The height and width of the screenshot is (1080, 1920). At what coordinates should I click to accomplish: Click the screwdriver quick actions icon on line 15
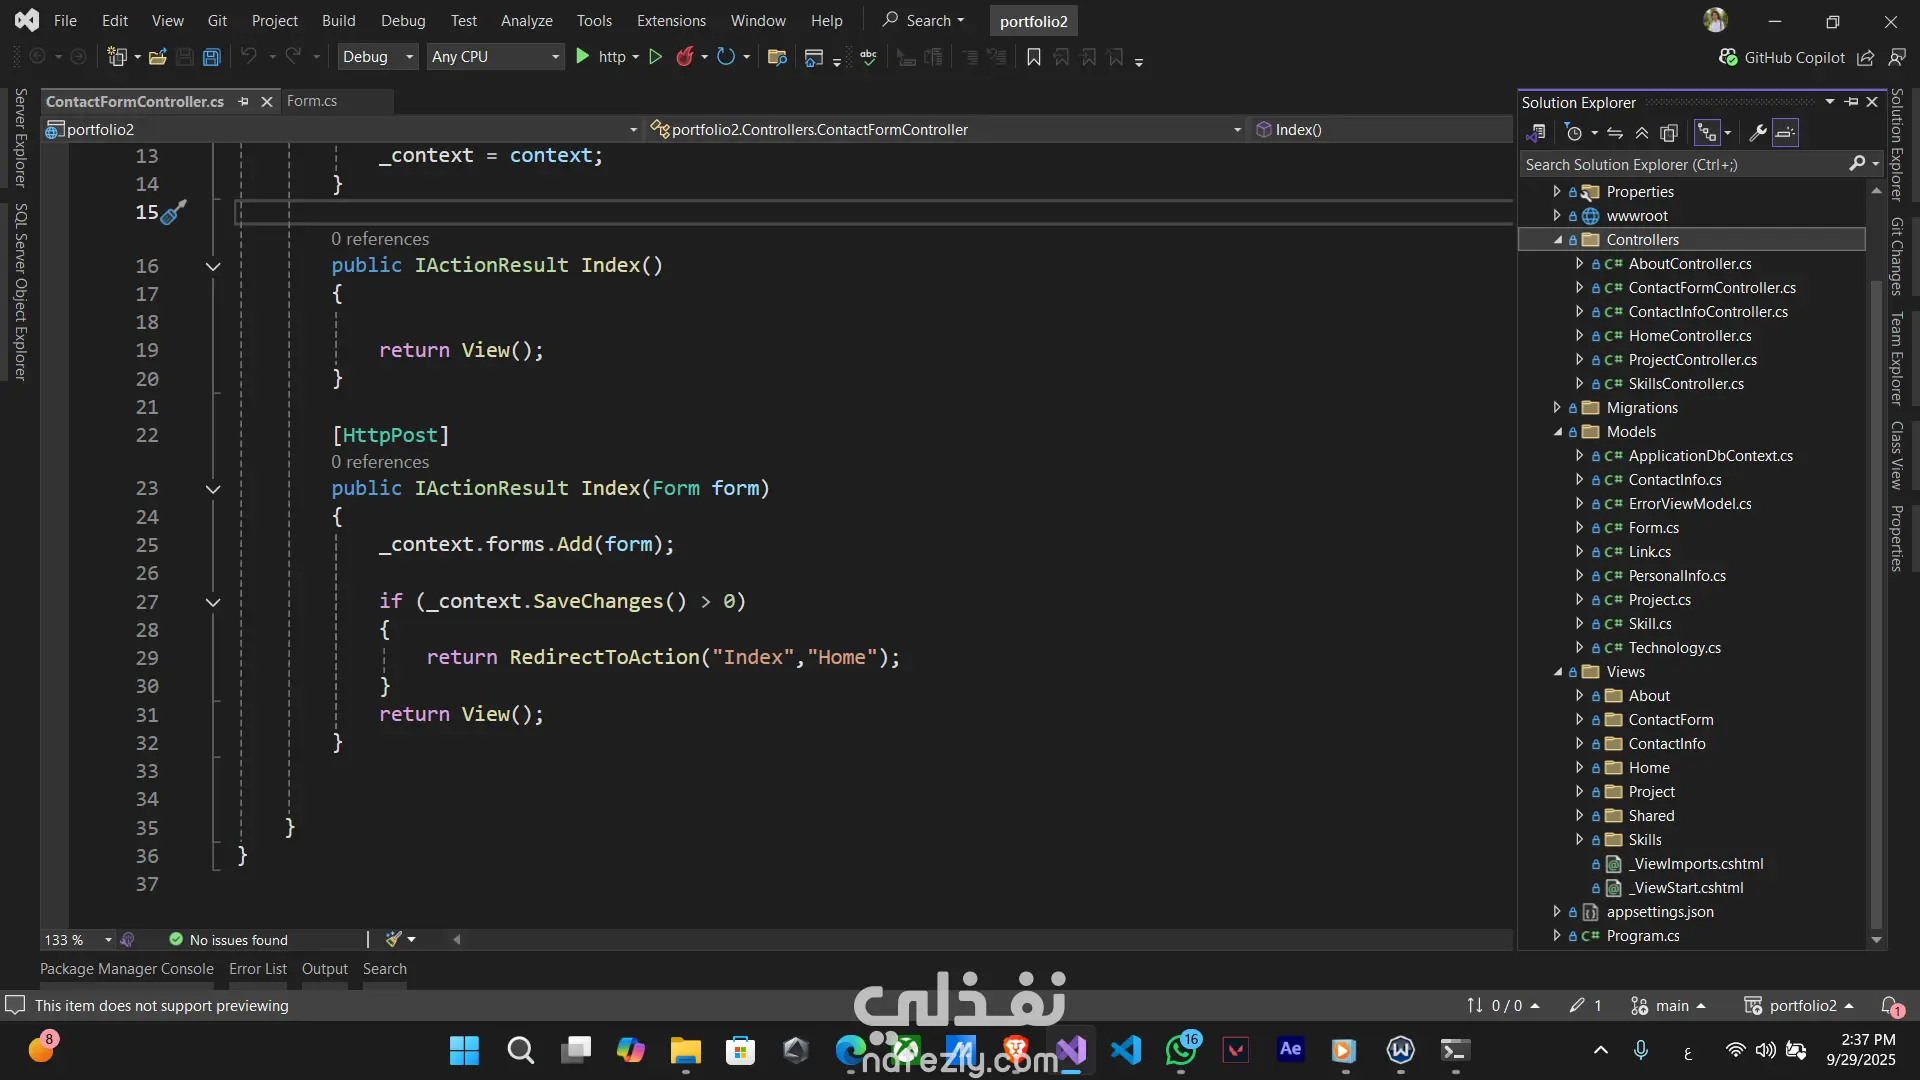[x=173, y=212]
